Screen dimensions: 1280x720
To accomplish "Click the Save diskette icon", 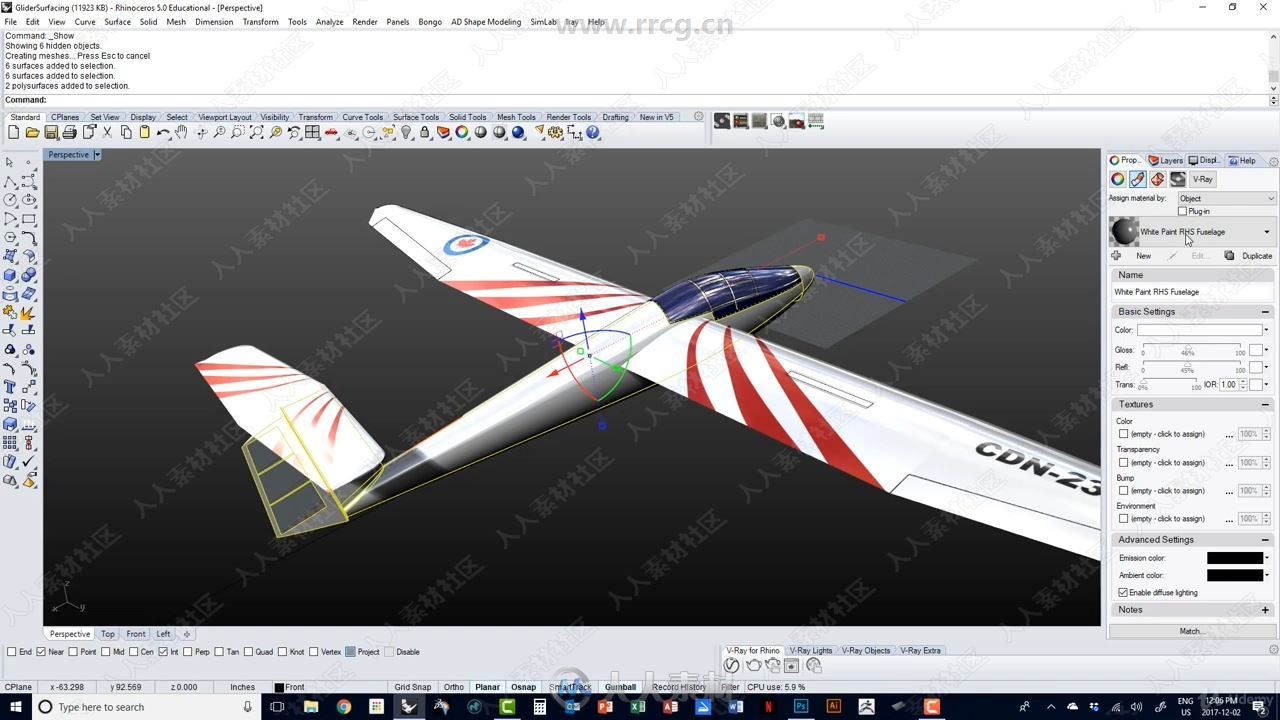I will 52,132.
